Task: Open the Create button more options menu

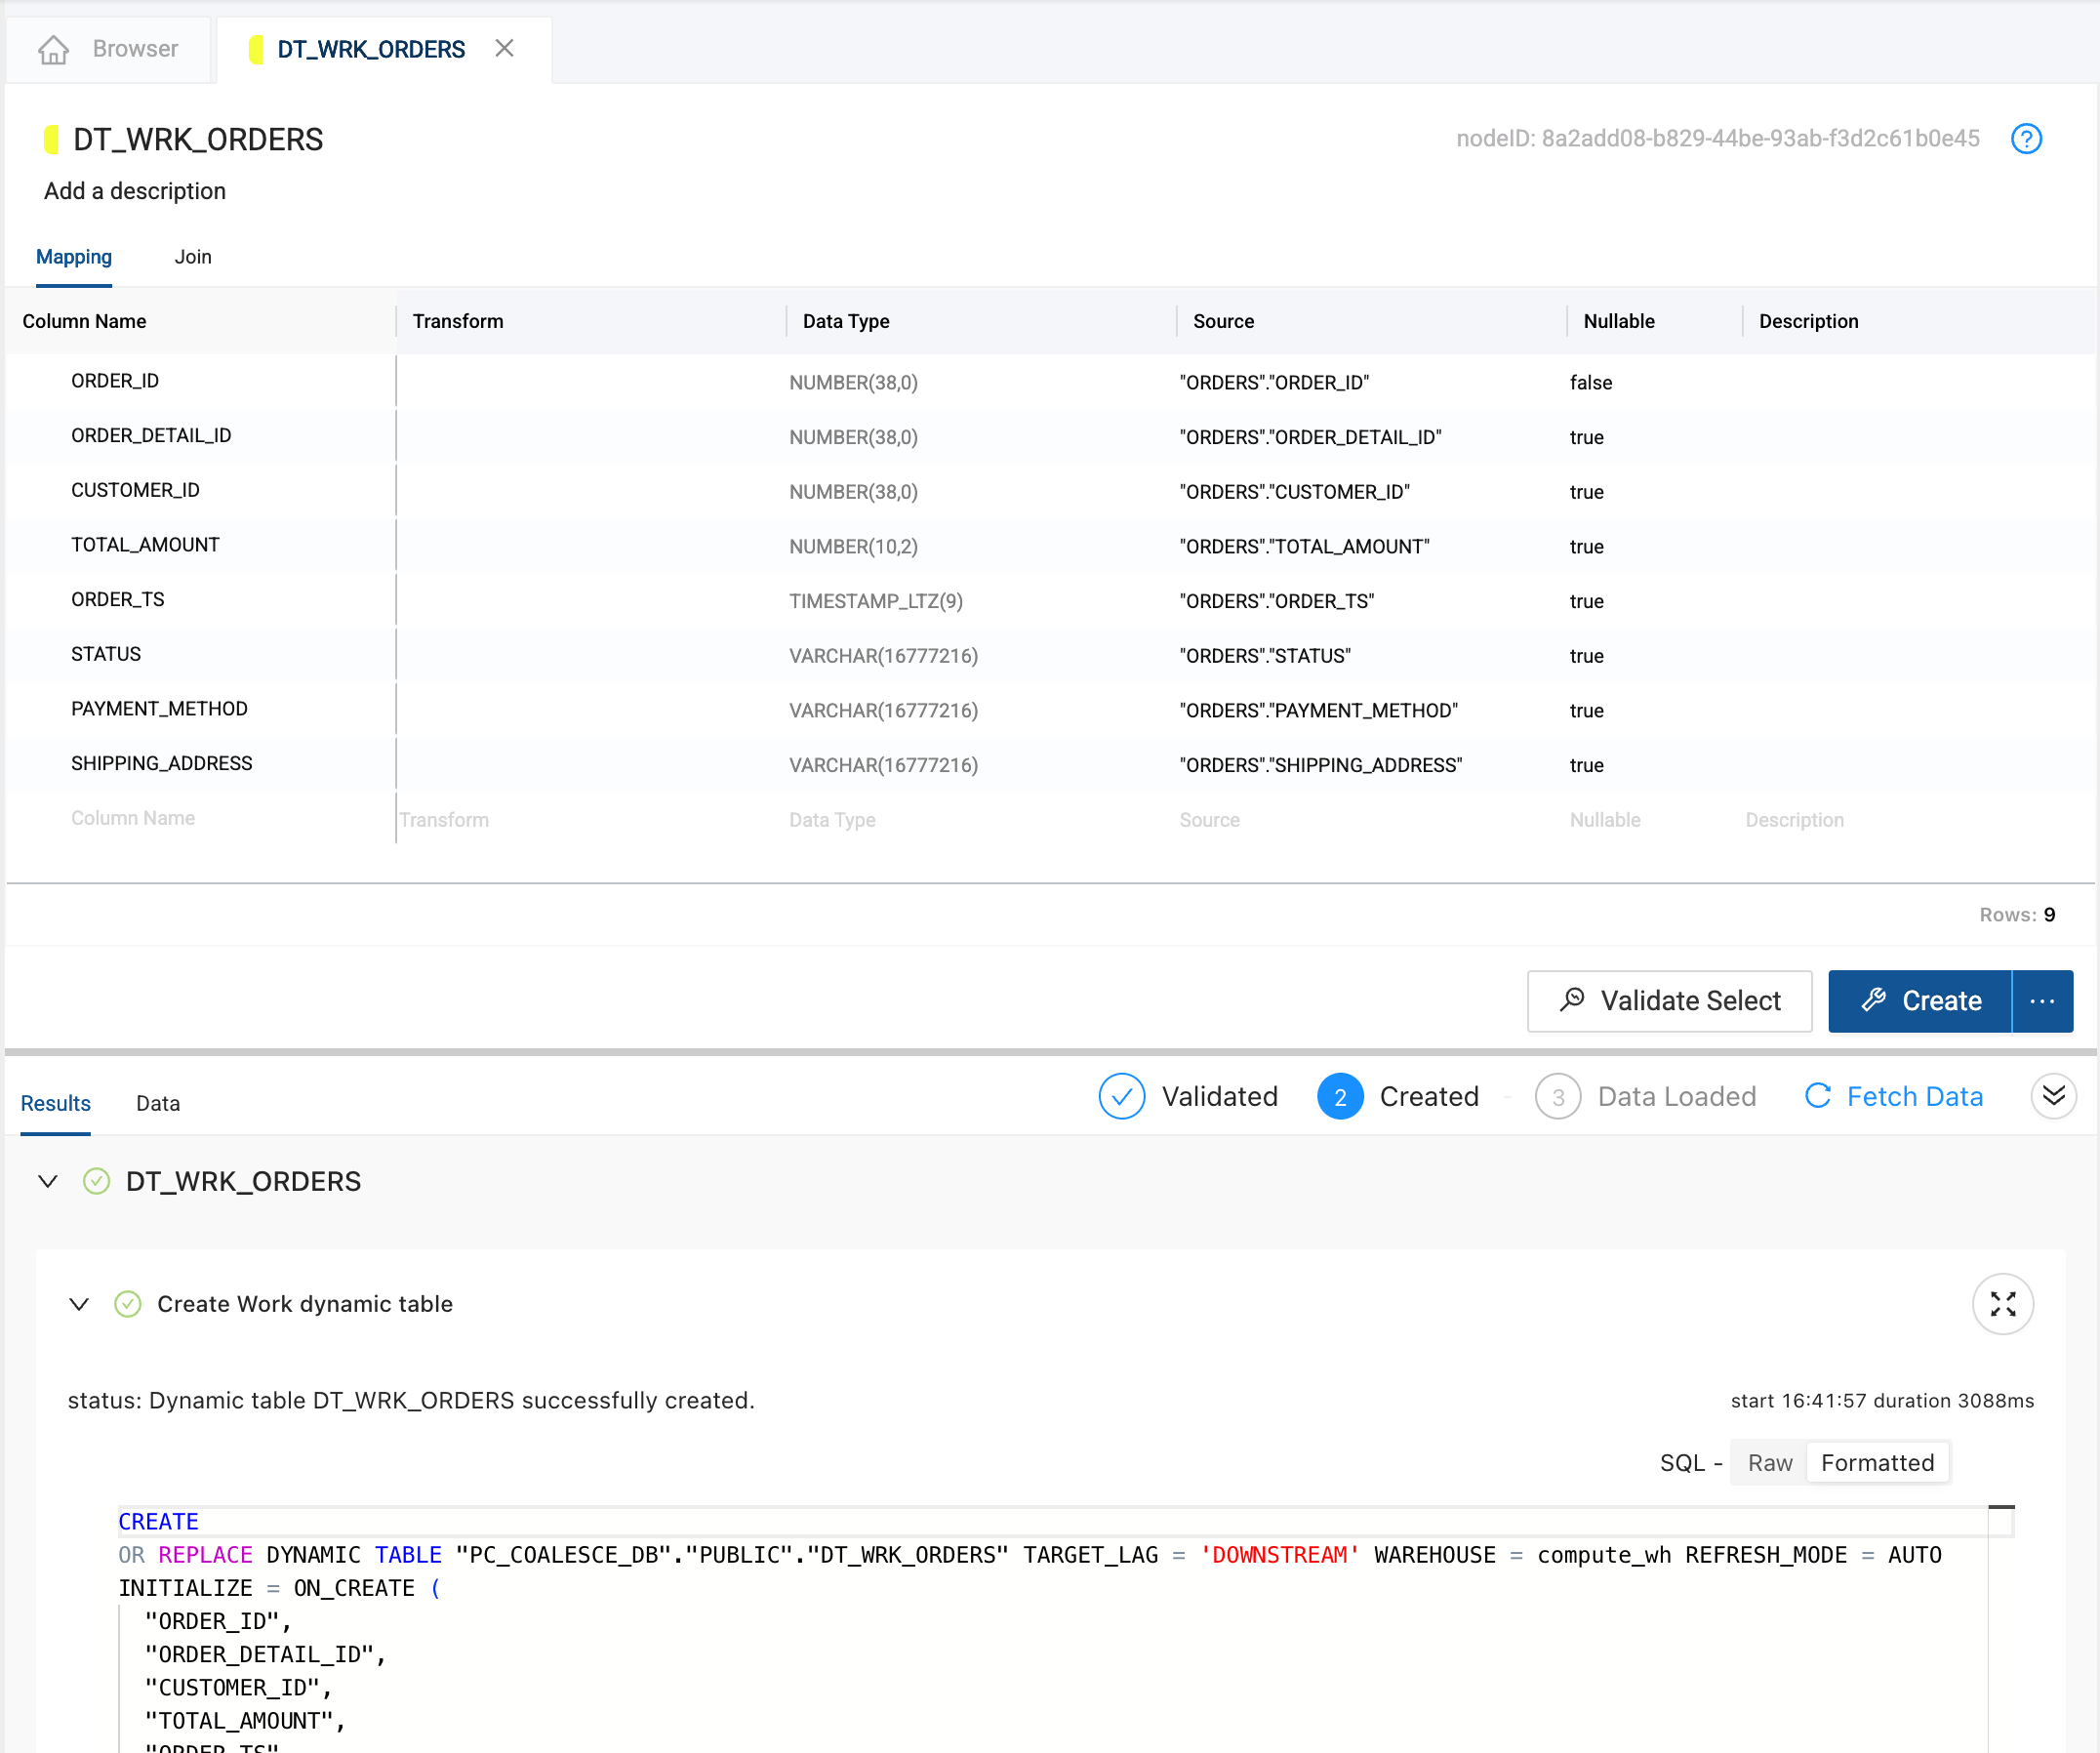Action: [x=2041, y=1000]
